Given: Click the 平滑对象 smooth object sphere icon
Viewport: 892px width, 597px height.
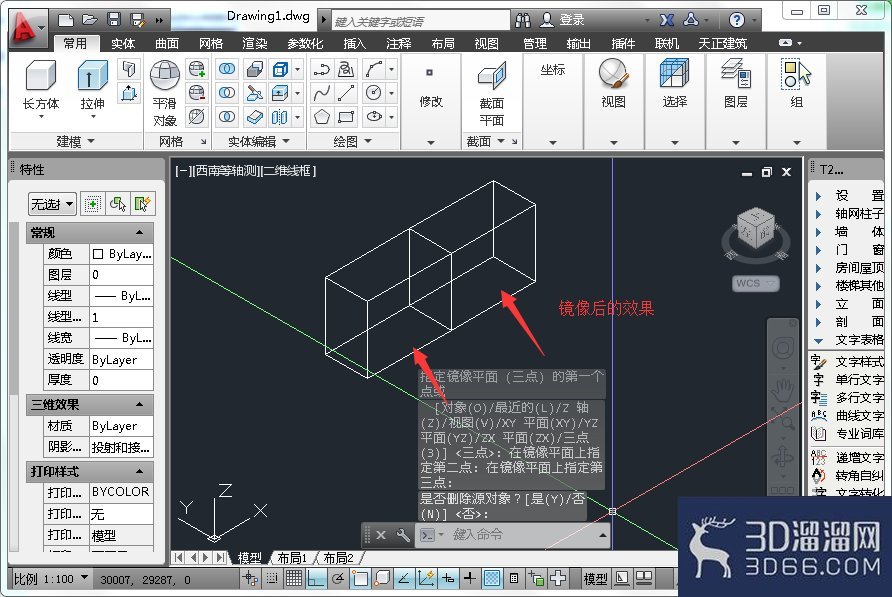Looking at the screenshot, I should (x=164, y=76).
